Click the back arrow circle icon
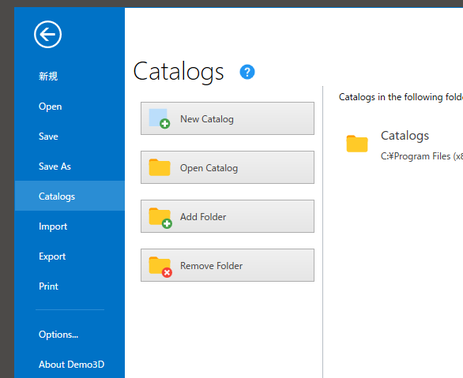Viewport: 463px width, 378px height. tap(48, 34)
